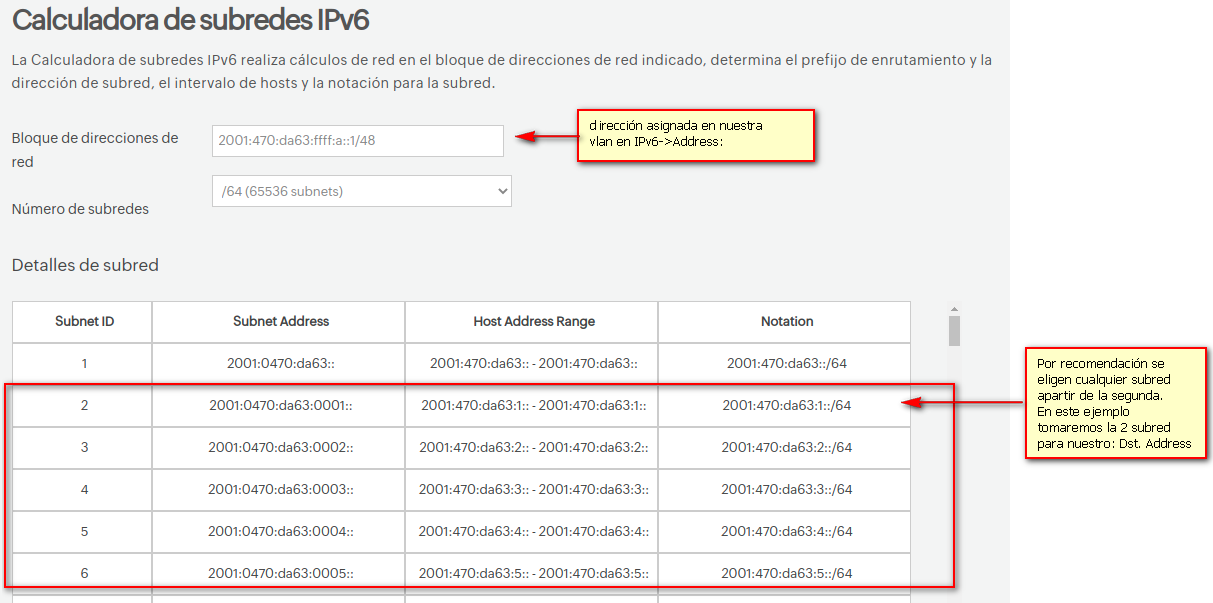Click the yellow note about assigned VLAN address
Screen dimensions: 1213x603
pos(697,134)
